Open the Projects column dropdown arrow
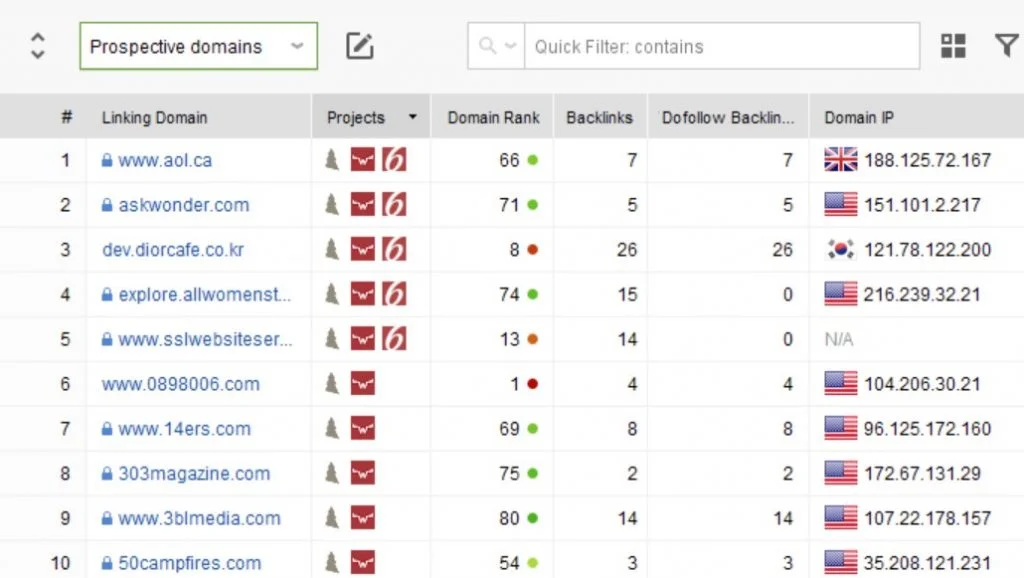This screenshot has width=1024, height=578. click(x=412, y=117)
